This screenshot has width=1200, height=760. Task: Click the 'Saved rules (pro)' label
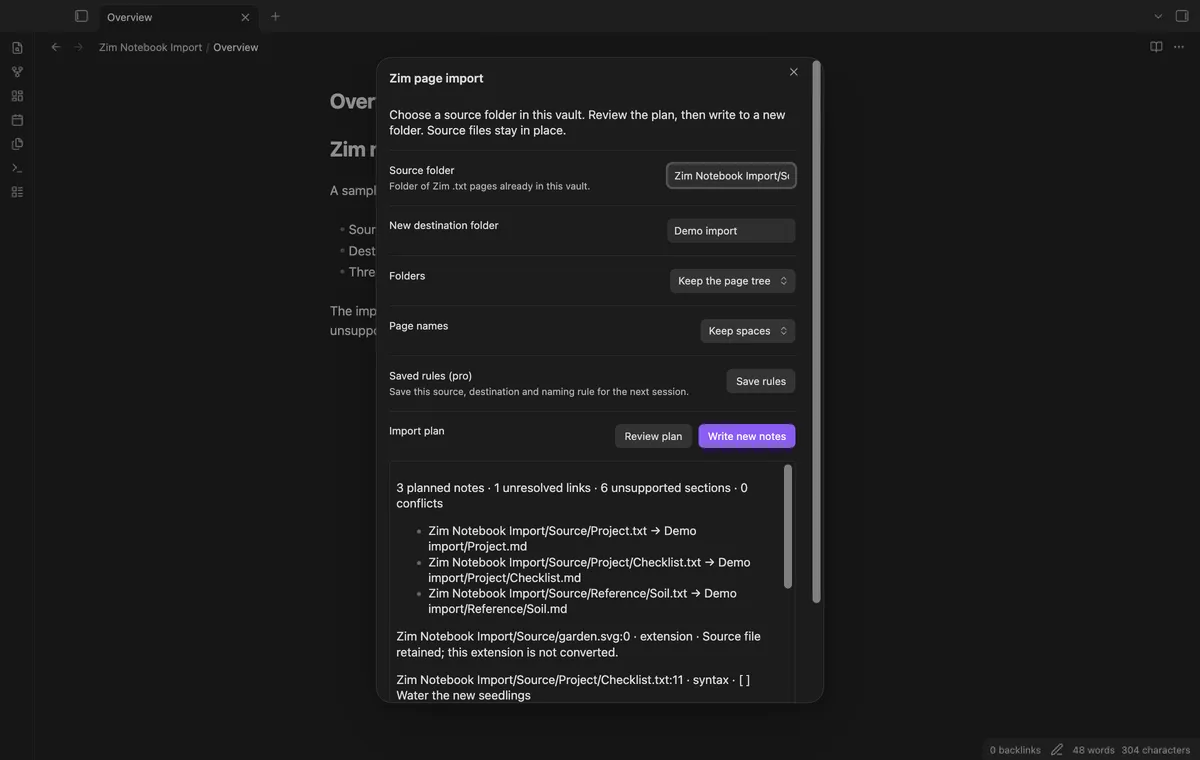click(430, 376)
